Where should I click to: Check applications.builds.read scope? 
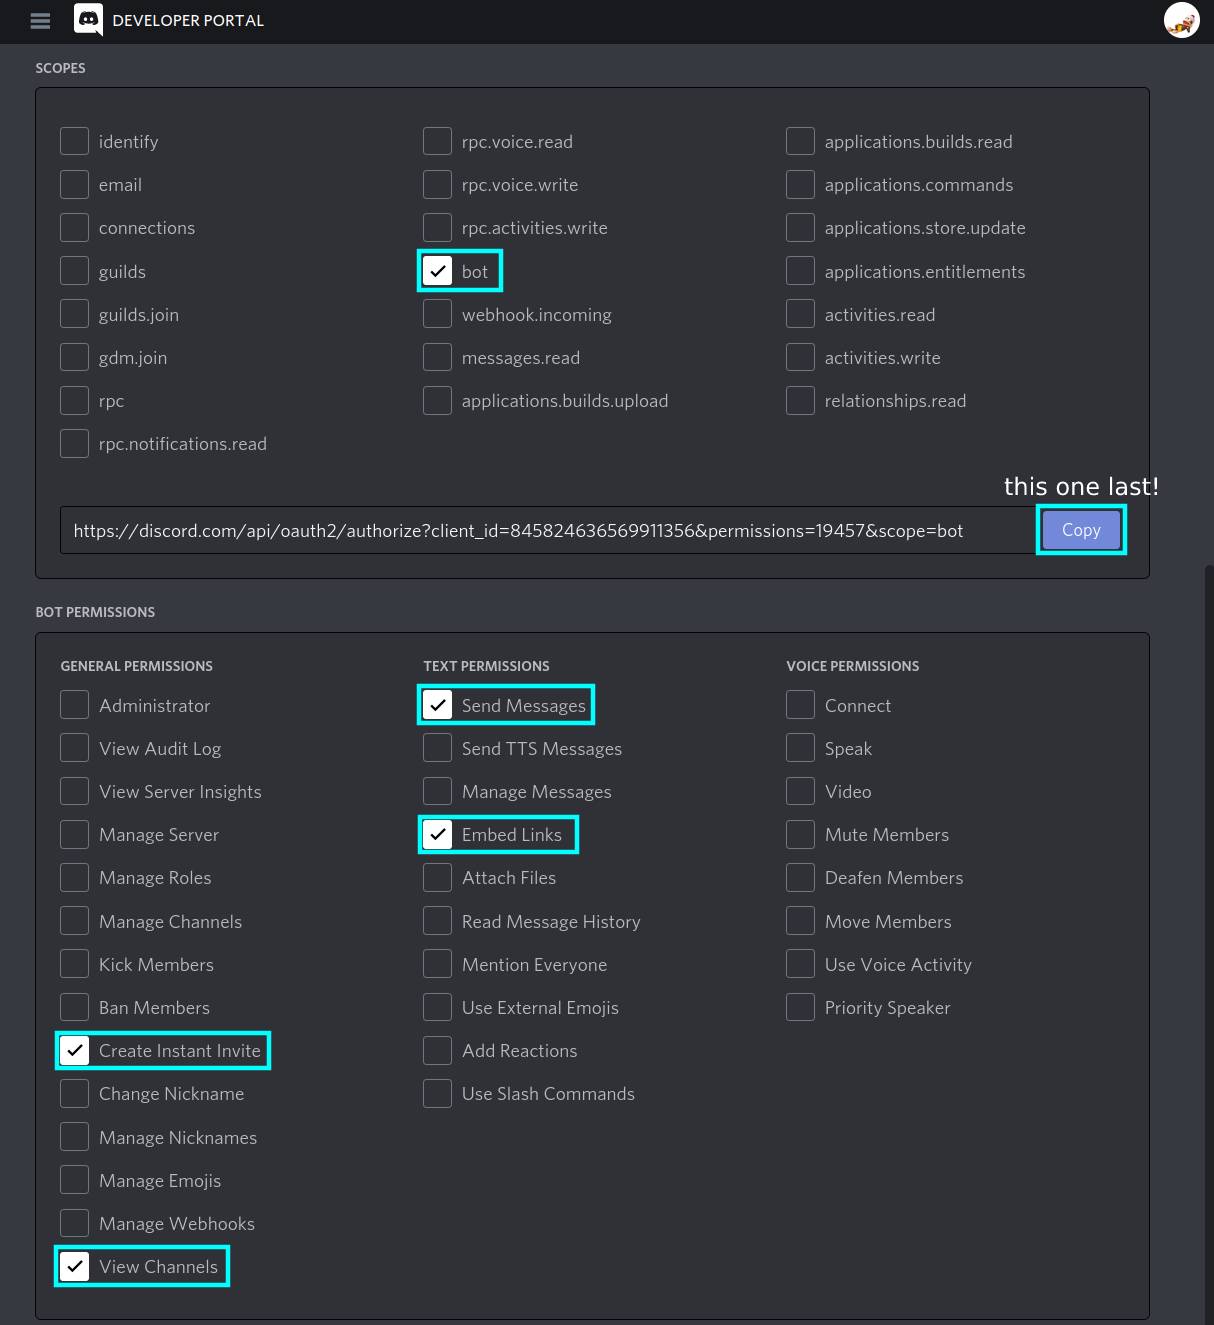point(800,141)
